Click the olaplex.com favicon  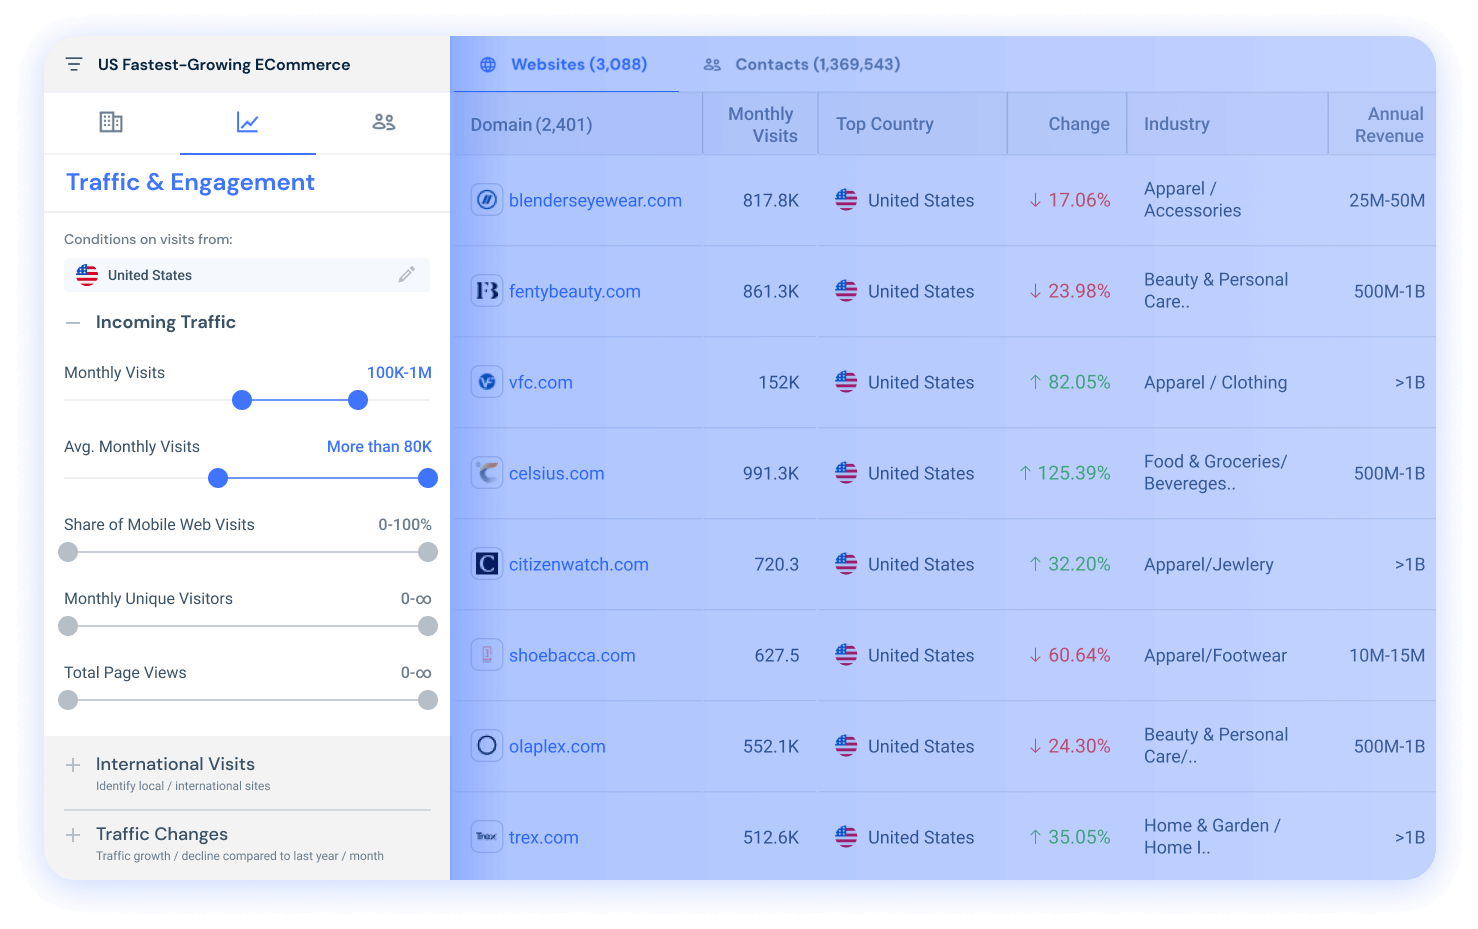[487, 746]
